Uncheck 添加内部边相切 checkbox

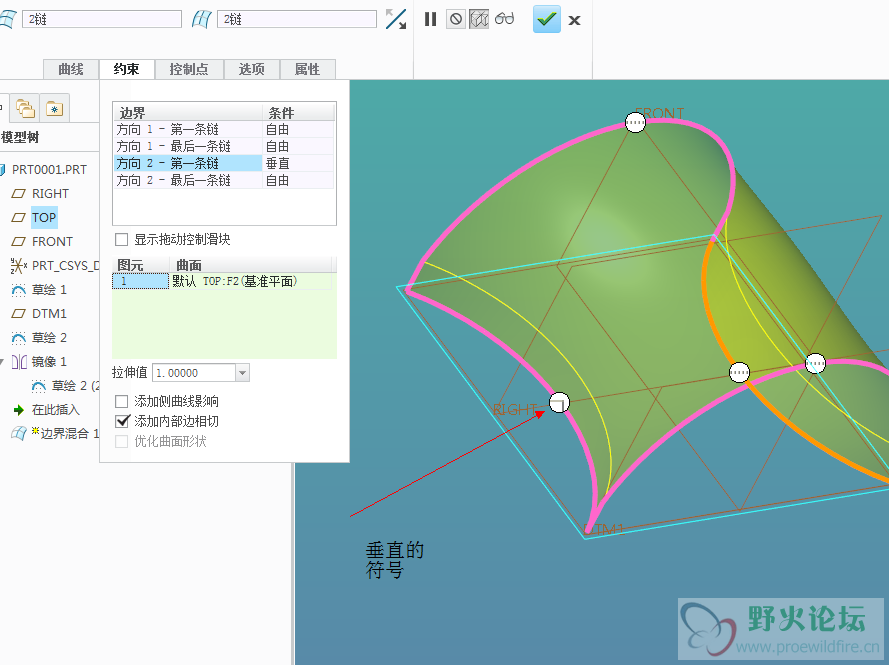[x=122, y=421]
